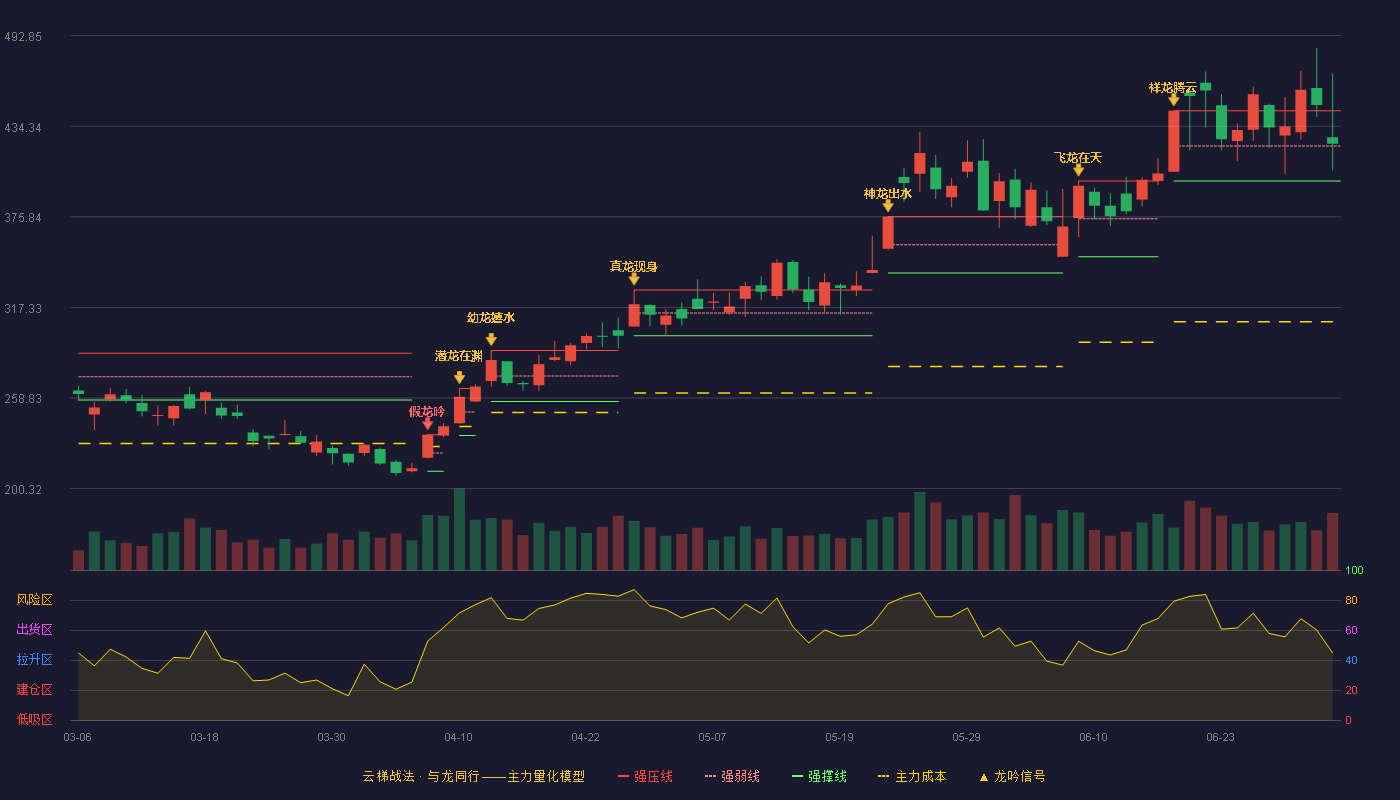Select the 祥龙腾云 arrow marker
1400x800 pixels.
1173,100
